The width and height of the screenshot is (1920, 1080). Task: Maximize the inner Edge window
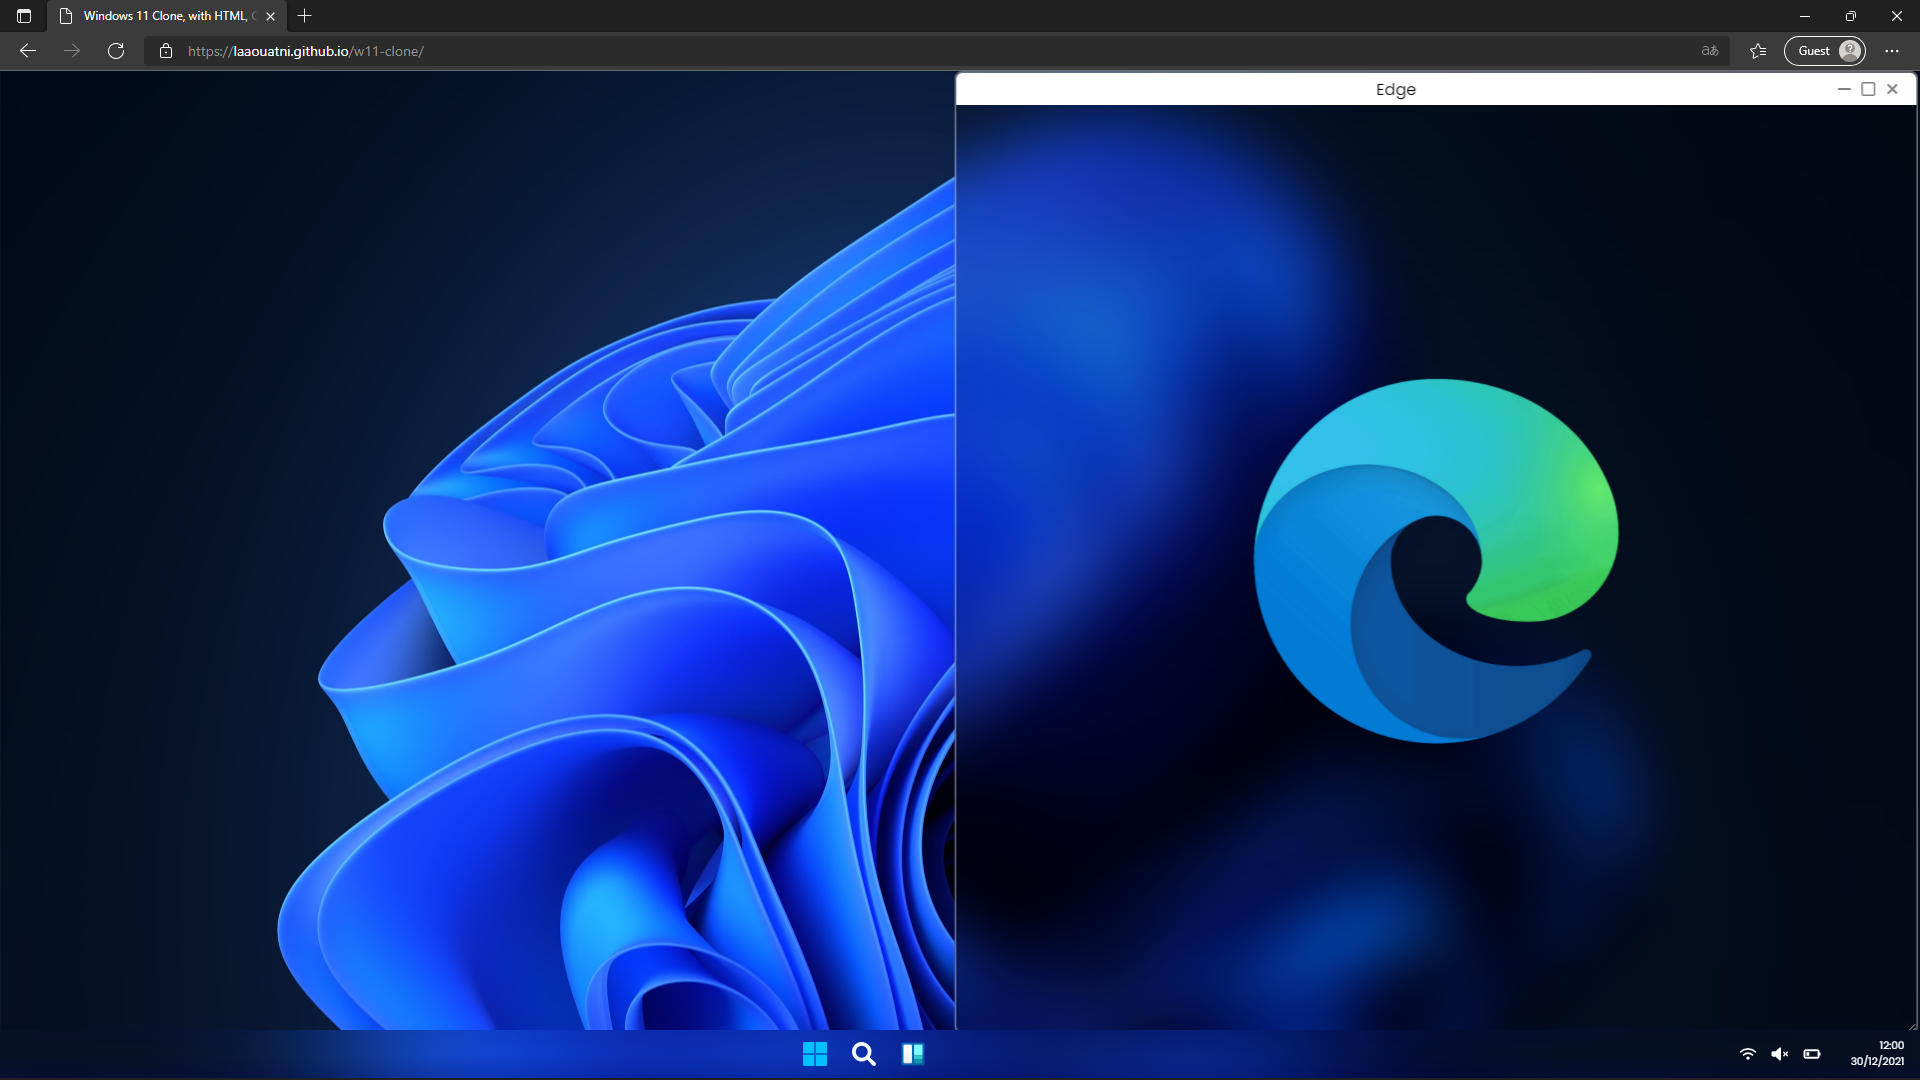1868,89
